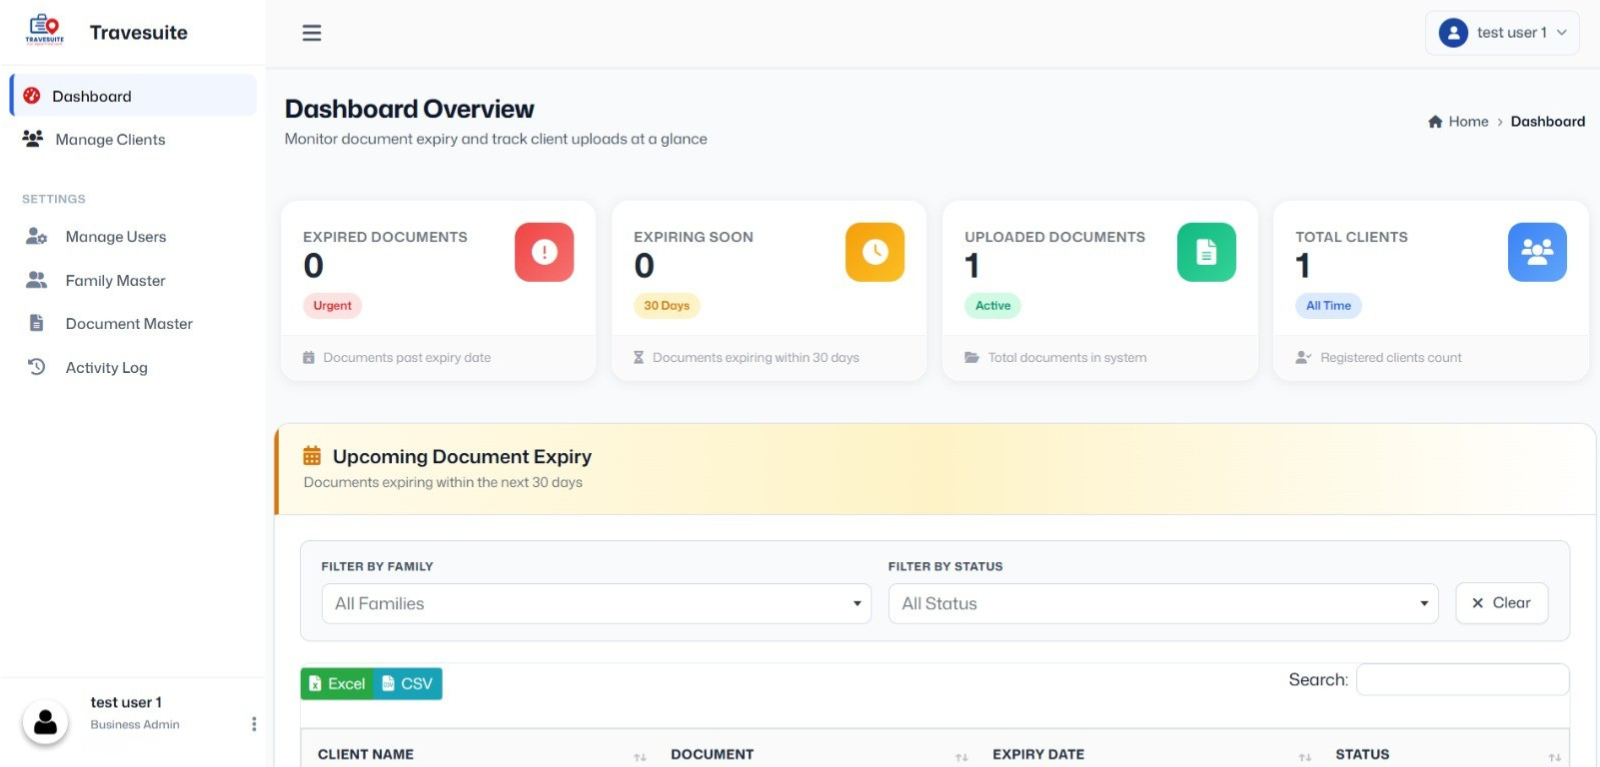Click the Business Admin role text
The image size is (1600, 767).
[x=135, y=725]
